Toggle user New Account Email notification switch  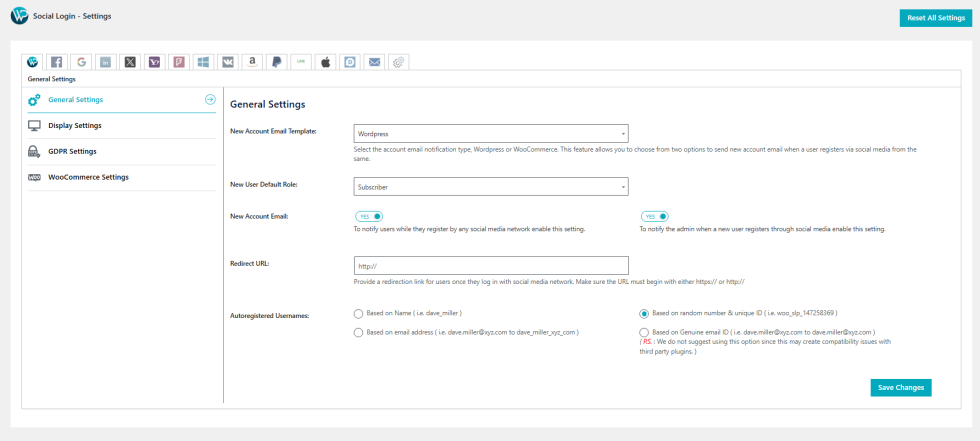(x=369, y=216)
